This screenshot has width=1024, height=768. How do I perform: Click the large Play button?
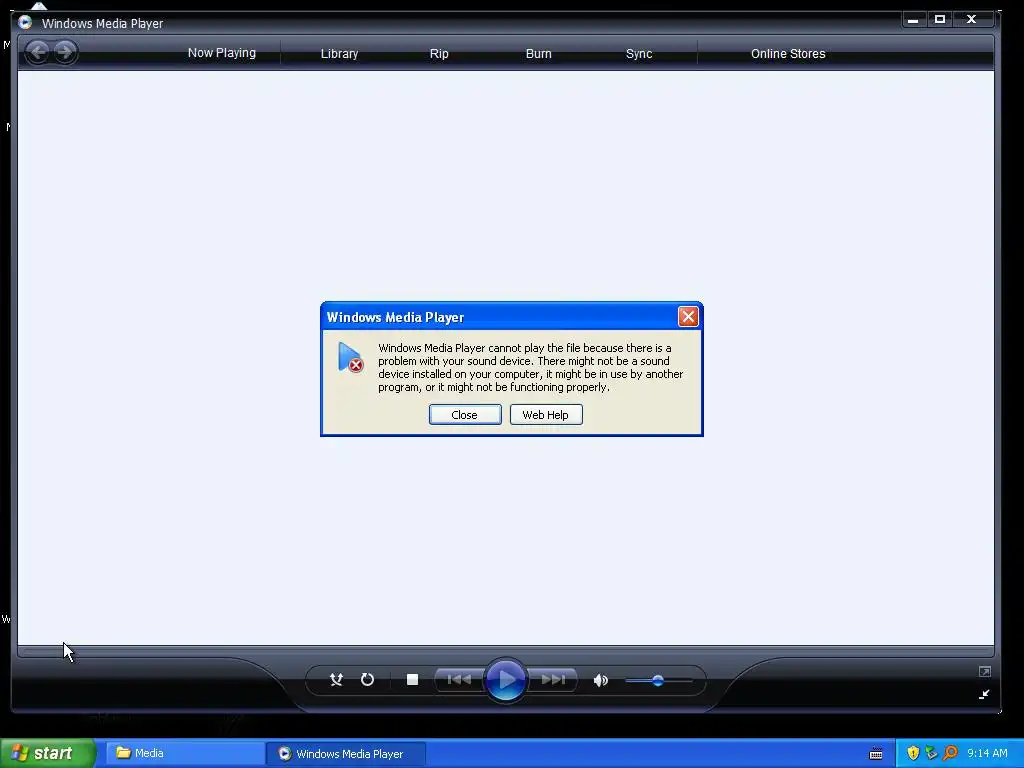click(x=505, y=680)
